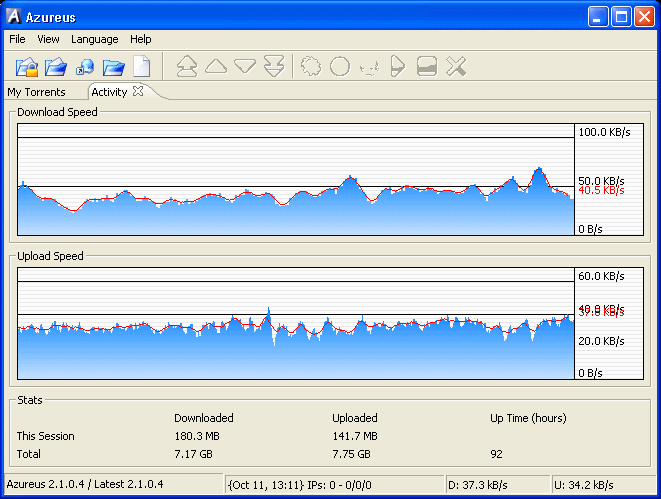Click the total downloaded value 7.17 GB
661x499 pixels.
[x=193, y=454]
